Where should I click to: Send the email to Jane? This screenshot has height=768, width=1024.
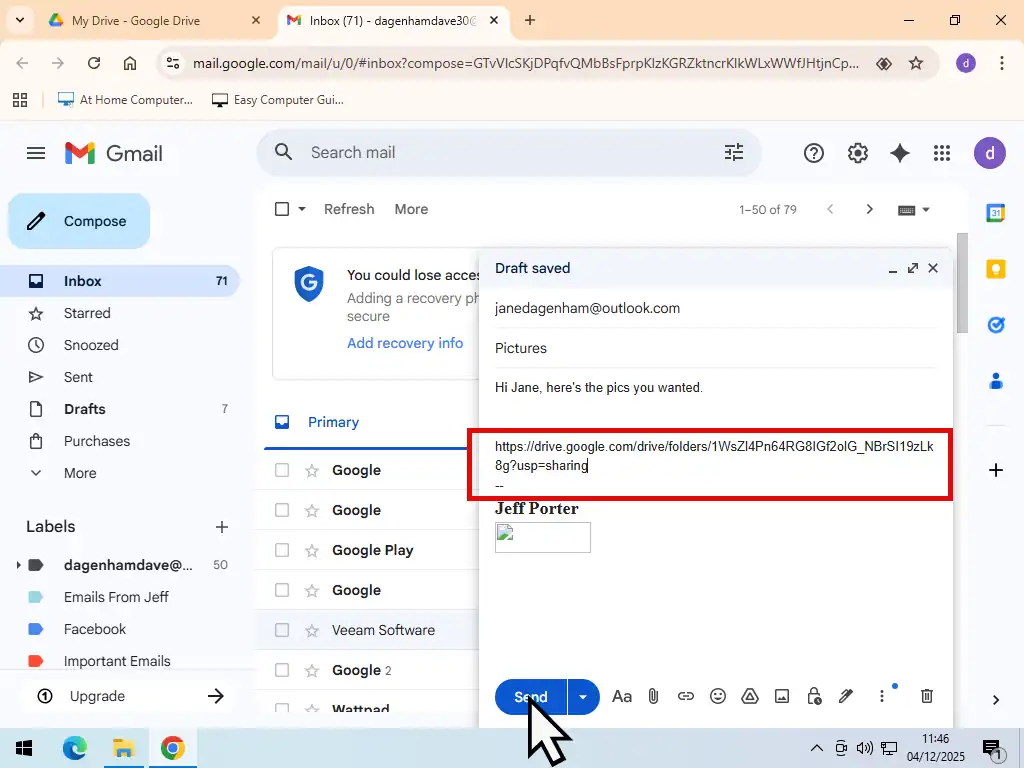[x=530, y=696]
